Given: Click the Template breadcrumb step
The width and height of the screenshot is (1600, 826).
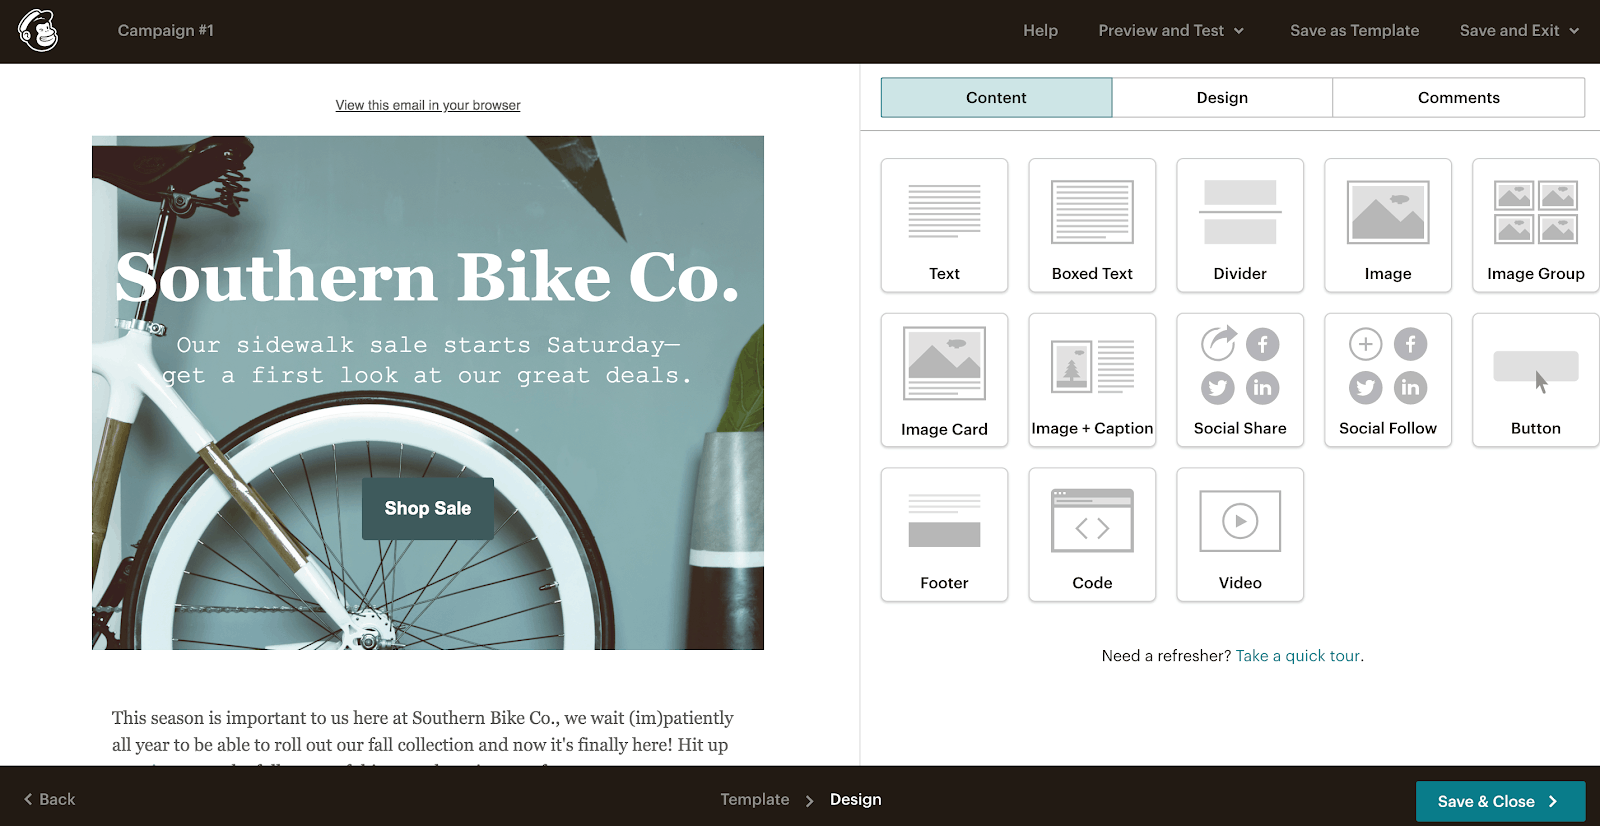Looking at the screenshot, I should click(755, 799).
